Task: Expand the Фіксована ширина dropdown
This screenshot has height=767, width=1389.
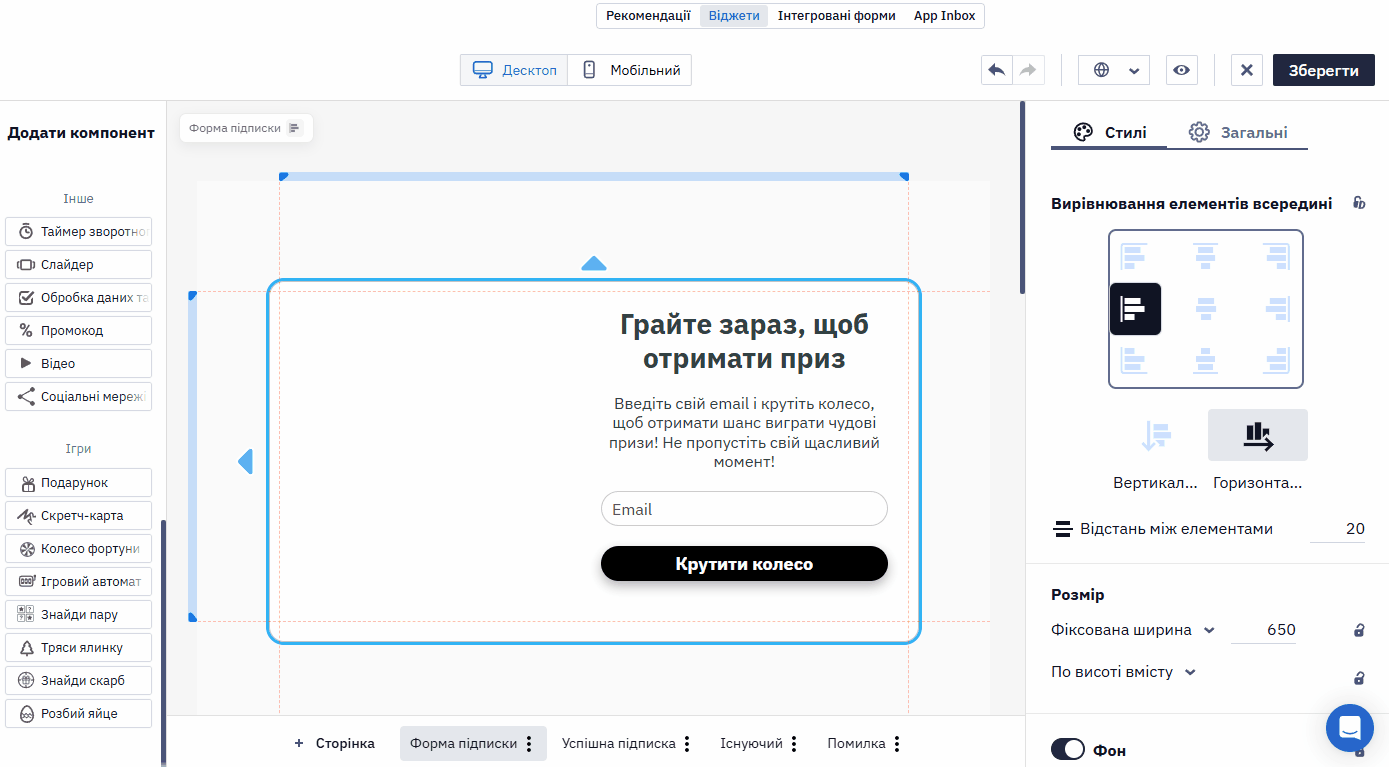Action: click(1133, 630)
